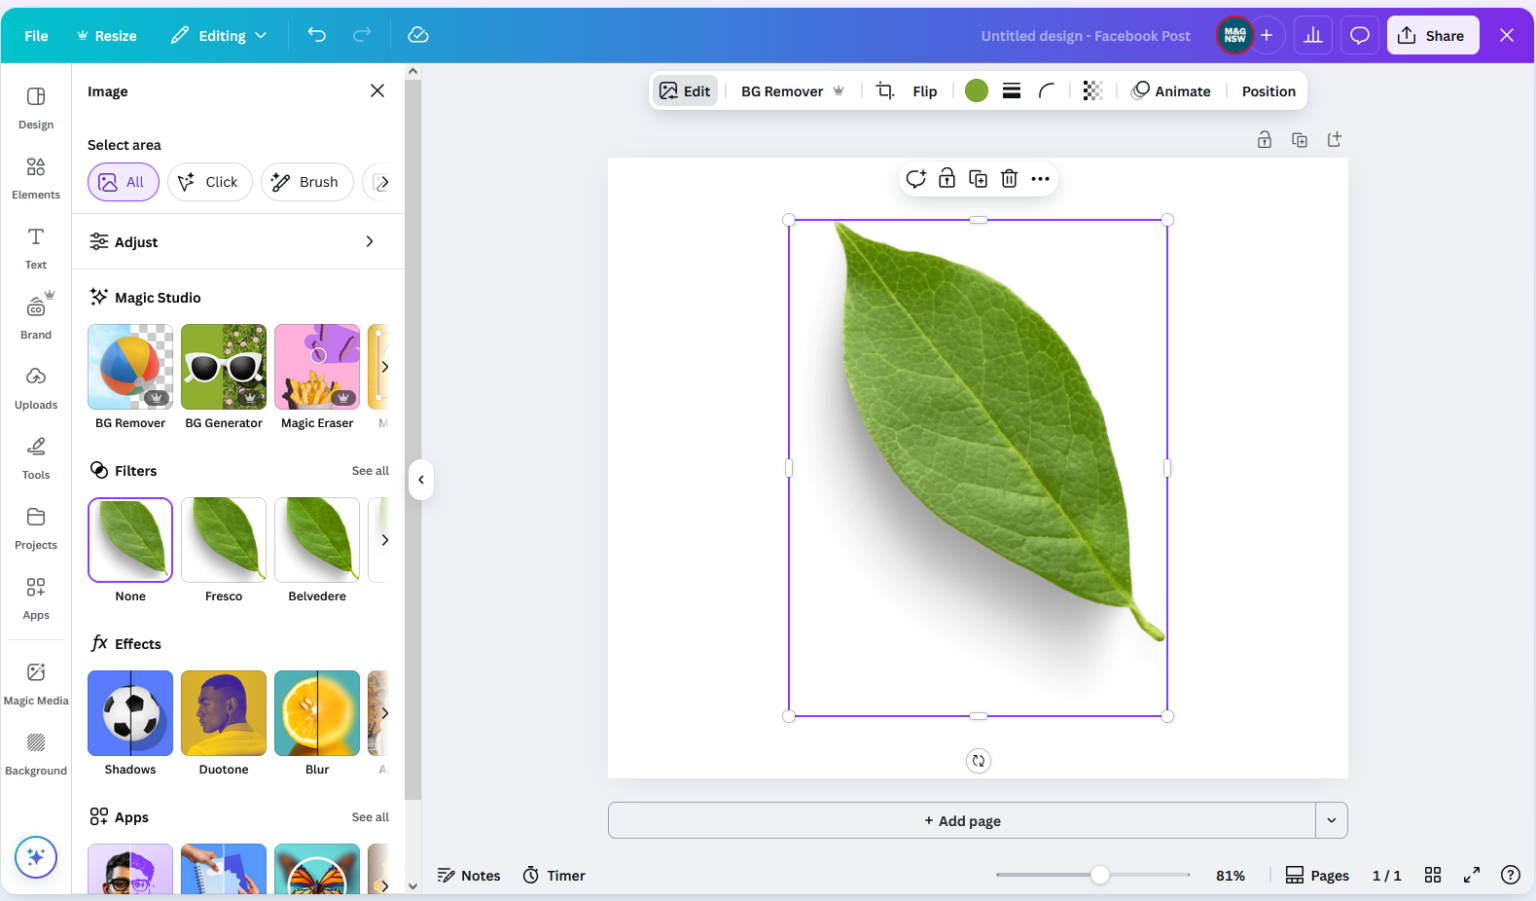
Task: Expand the BG Remover dropdown arrow
Action: pyautogui.click(x=840, y=90)
